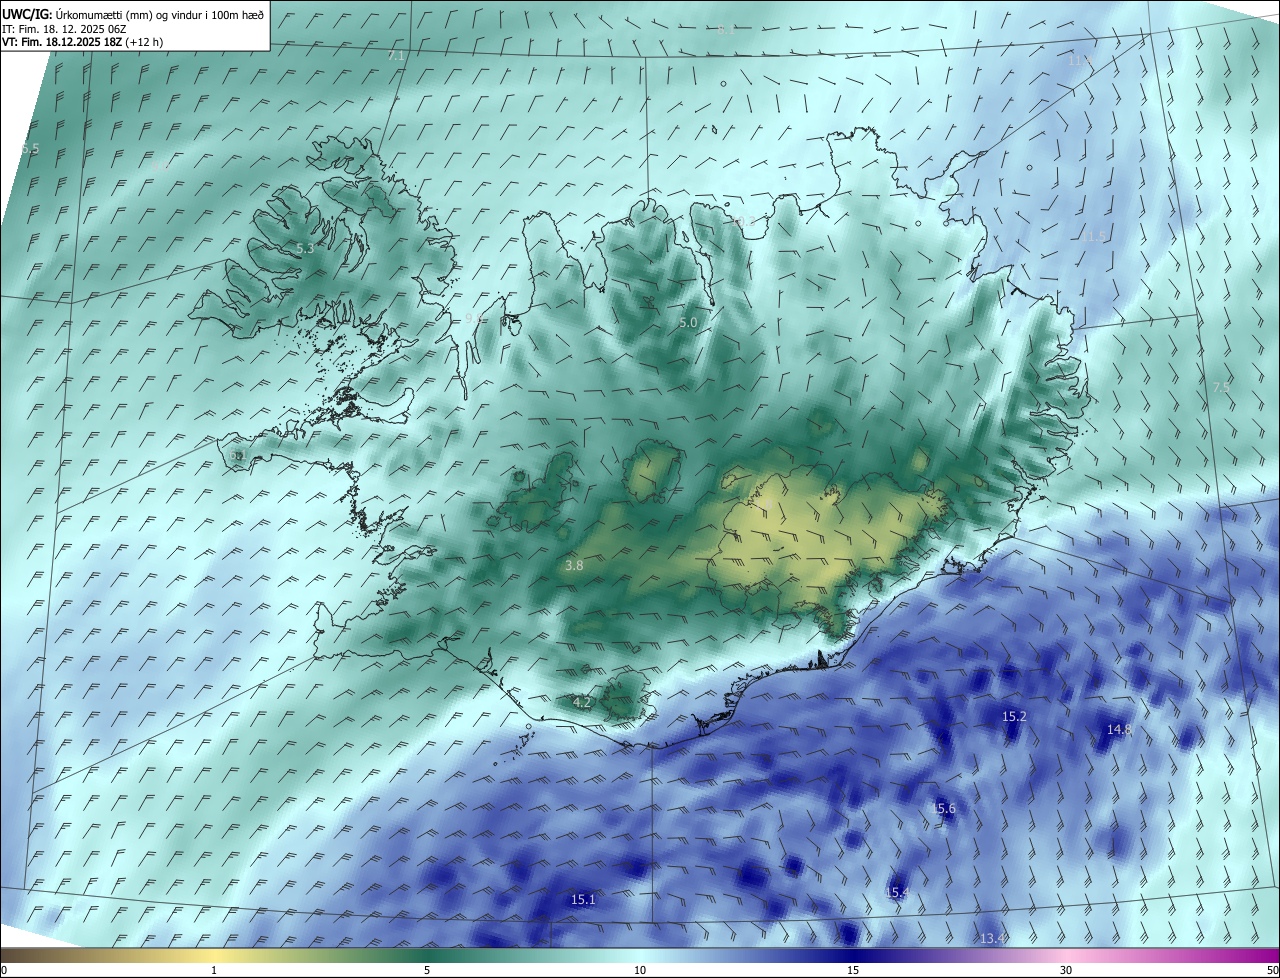
Task: Click the 13.4 value label over the sea
Action: coord(993,938)
